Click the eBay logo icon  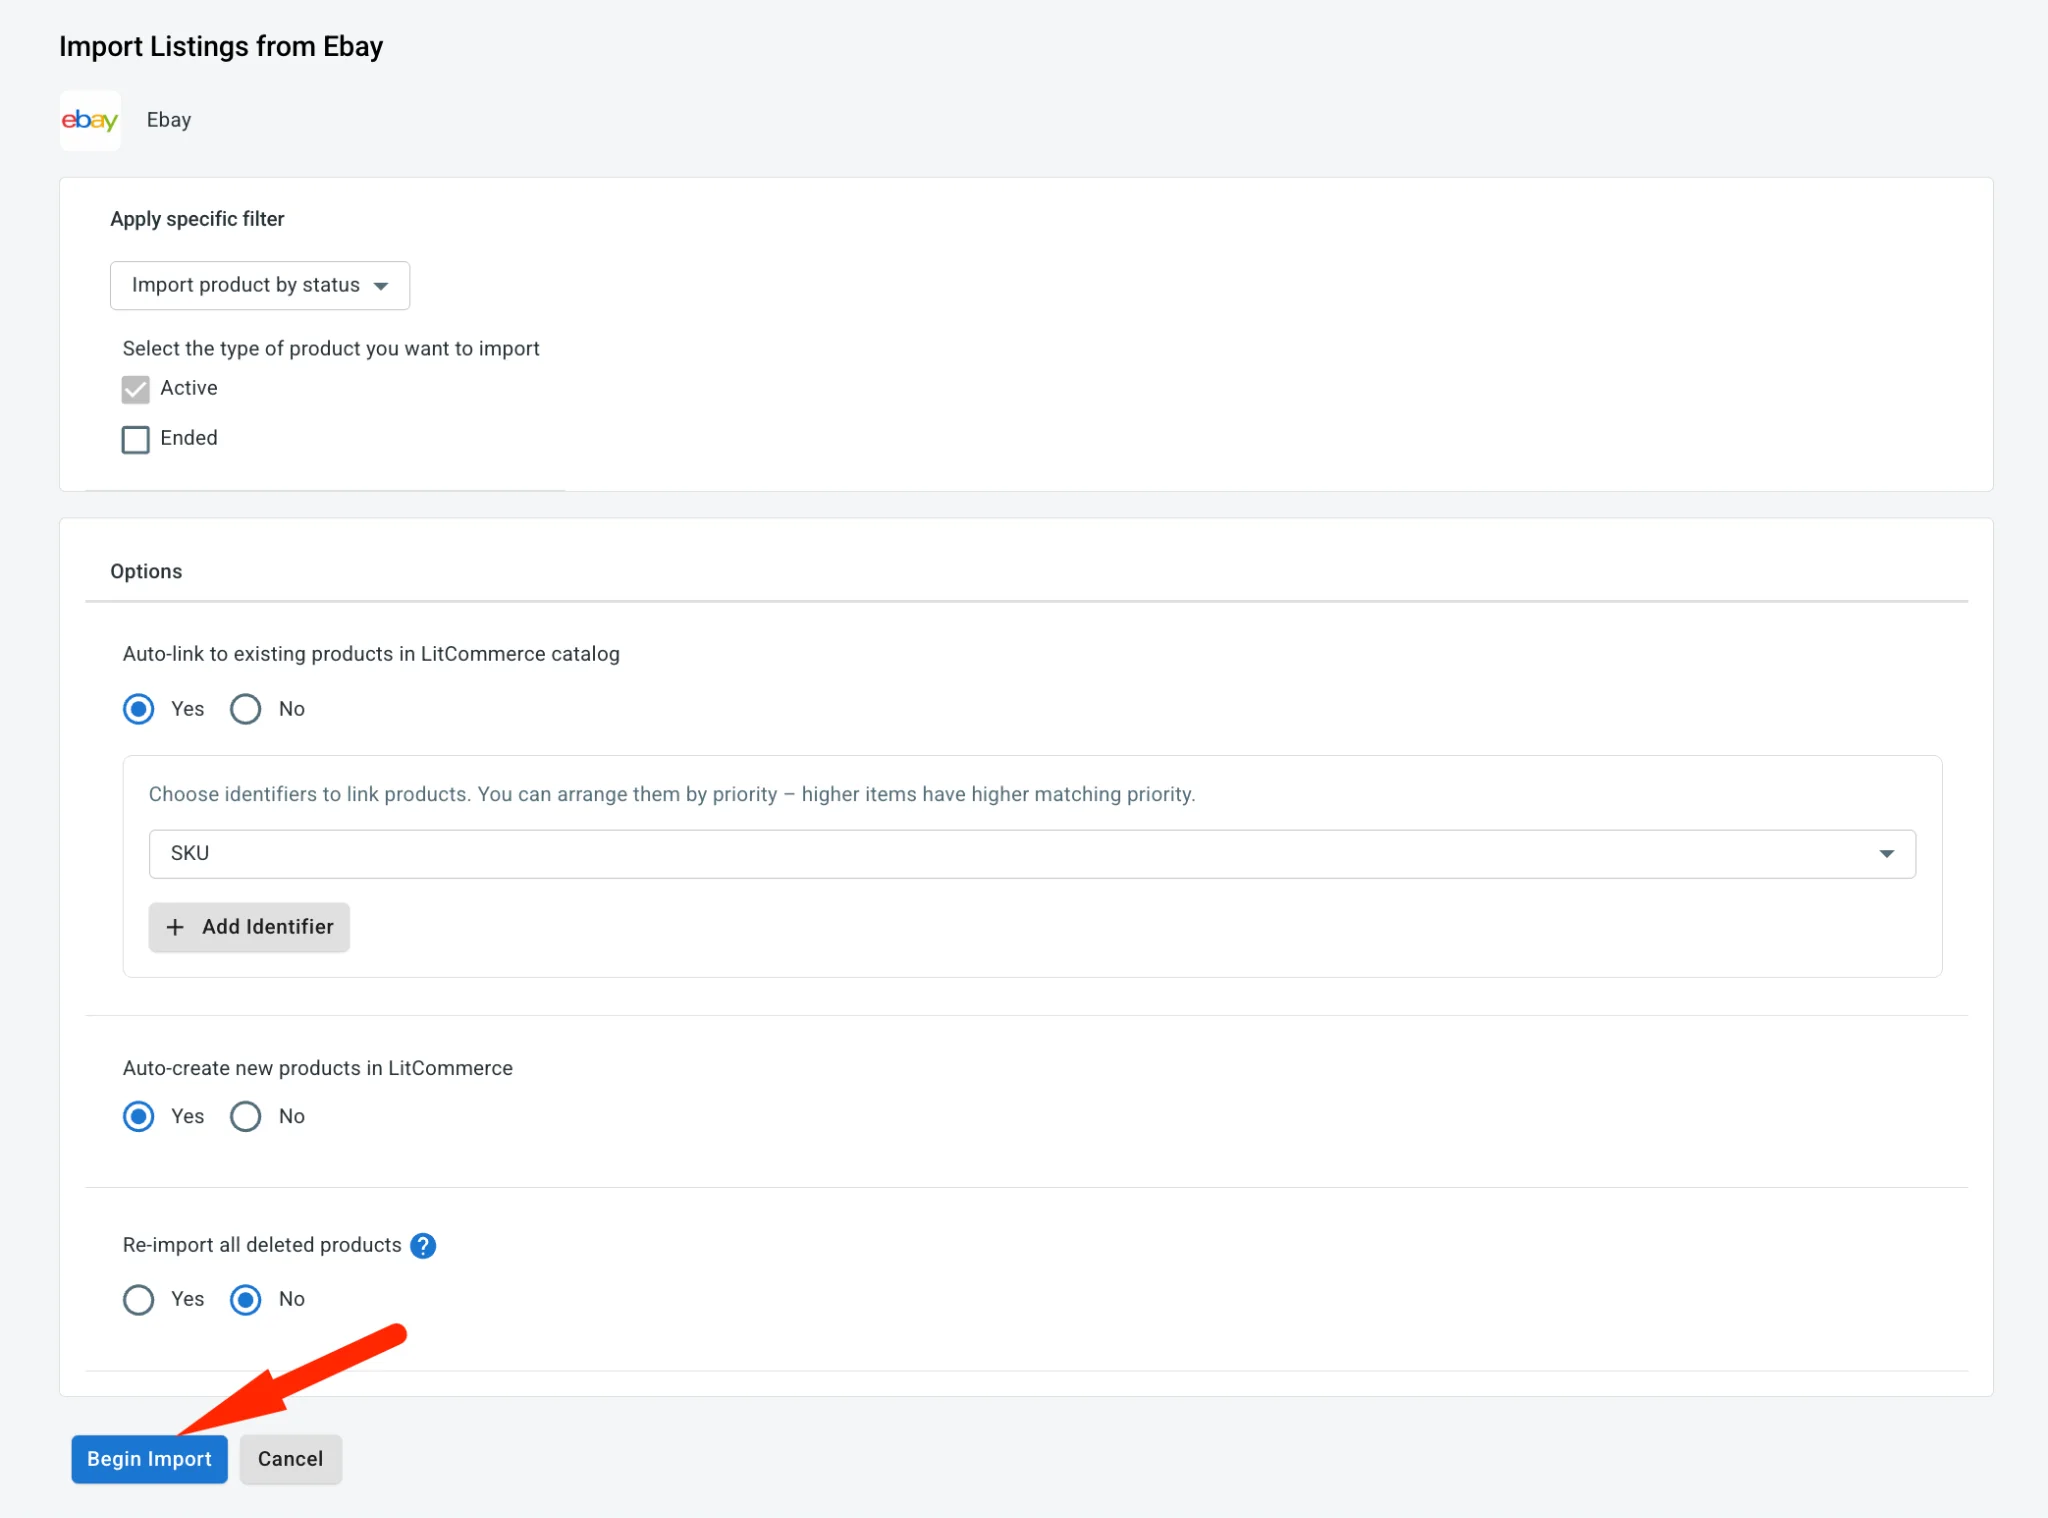(x=90, y=120)
